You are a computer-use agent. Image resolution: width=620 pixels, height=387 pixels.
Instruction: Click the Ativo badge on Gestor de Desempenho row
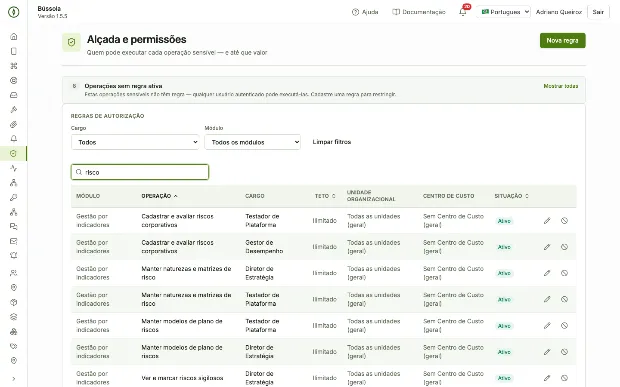click(x=504, y=247)
